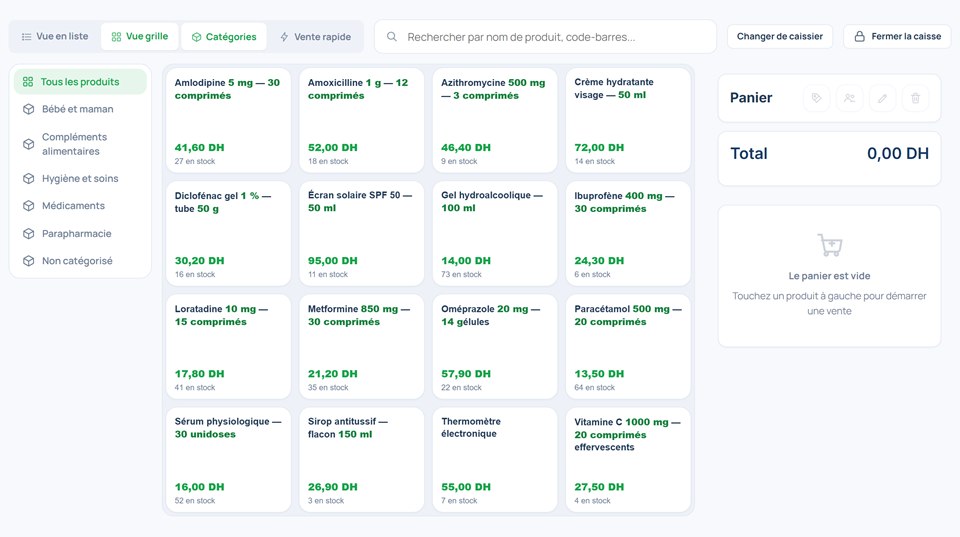Click the Panier heading
The image size is (960, 537).
tap(751, 98)
